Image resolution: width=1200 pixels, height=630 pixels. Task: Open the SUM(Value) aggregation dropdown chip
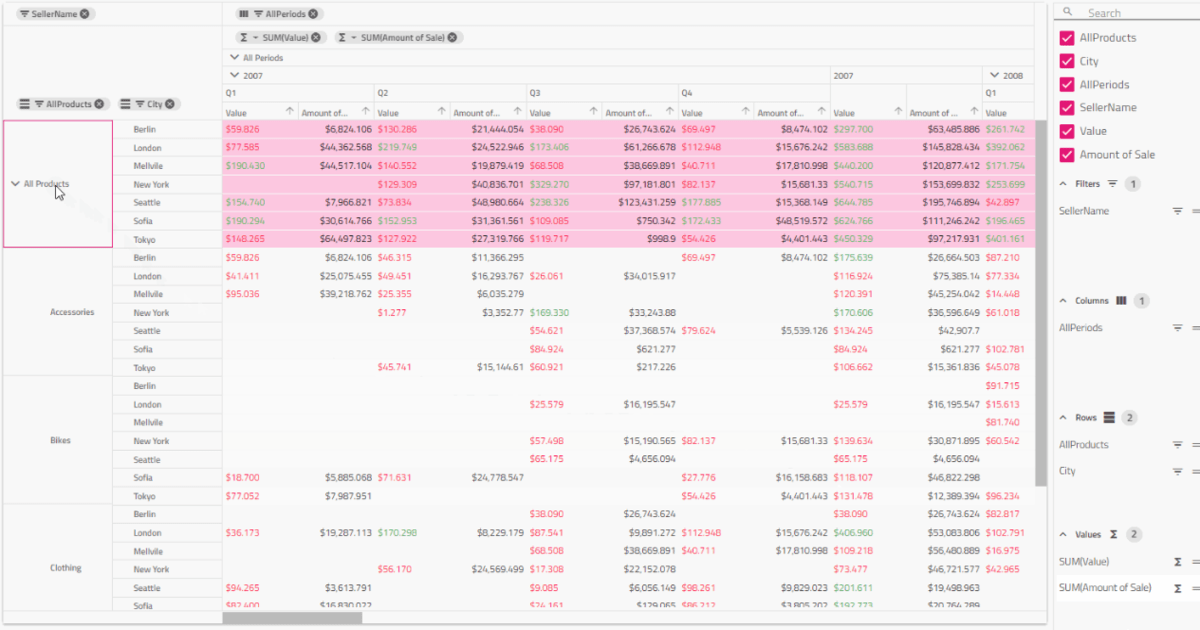[x=255, y=37]
